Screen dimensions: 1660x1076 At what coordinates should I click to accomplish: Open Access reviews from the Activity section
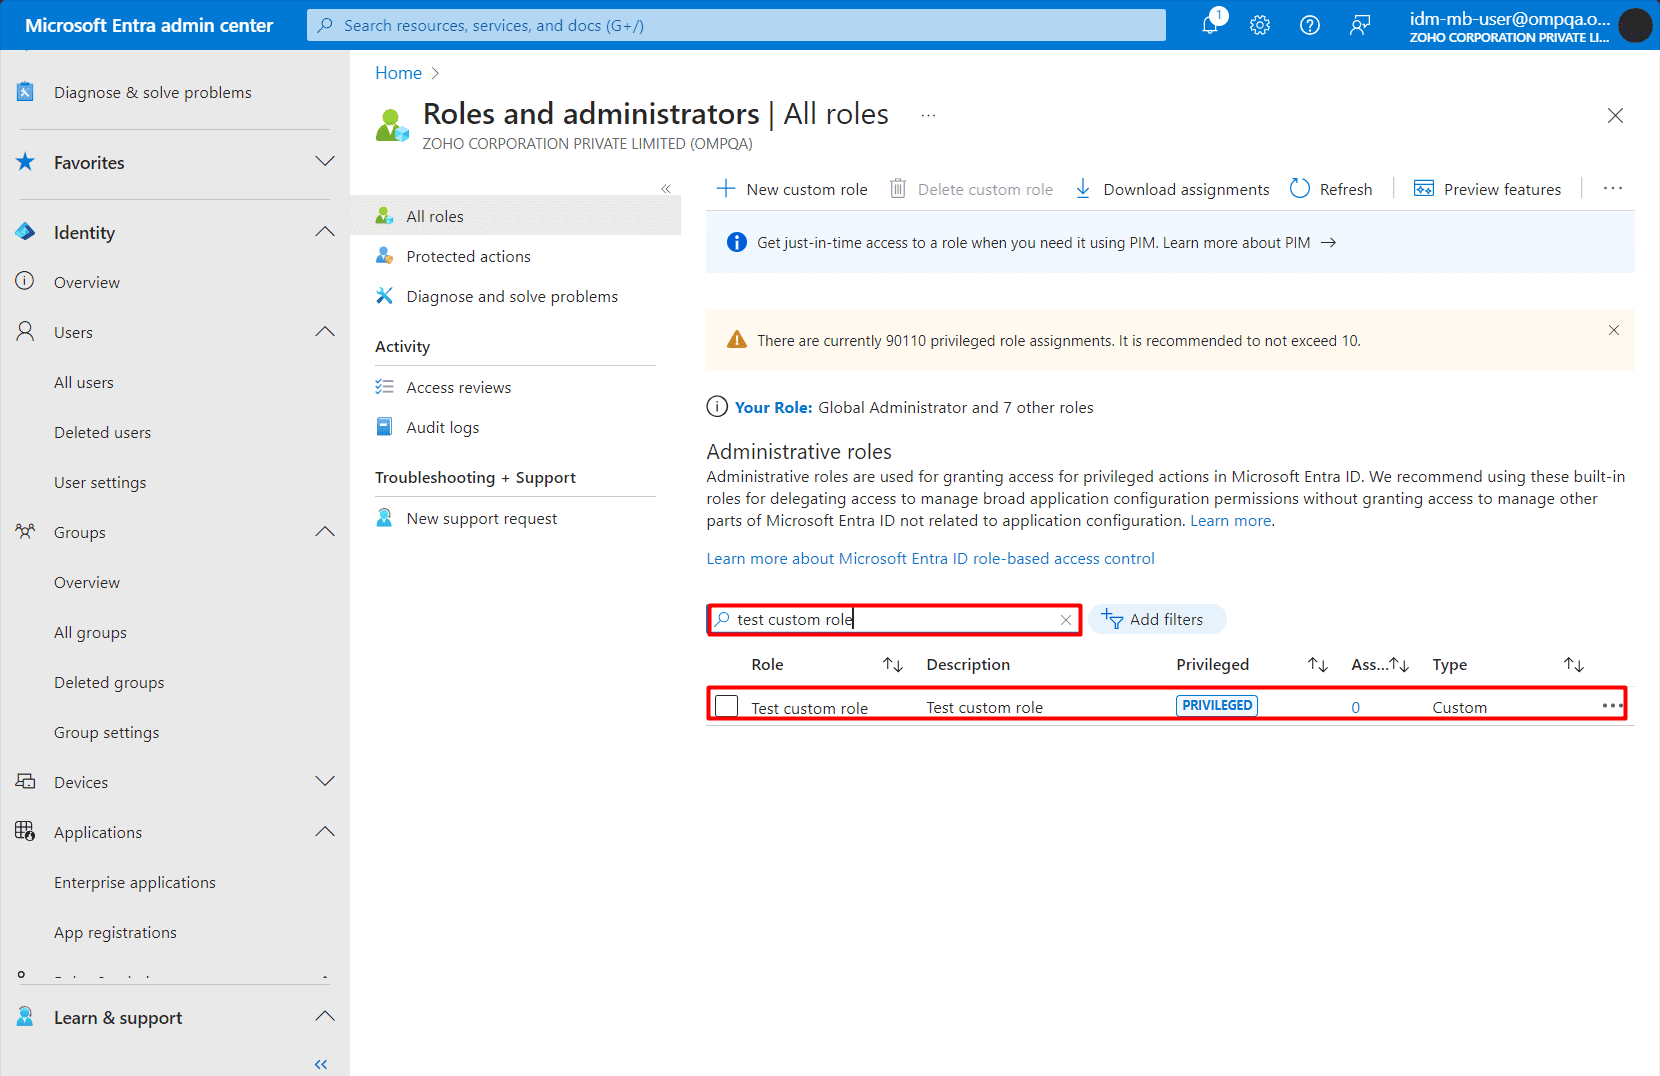[458, 387]
